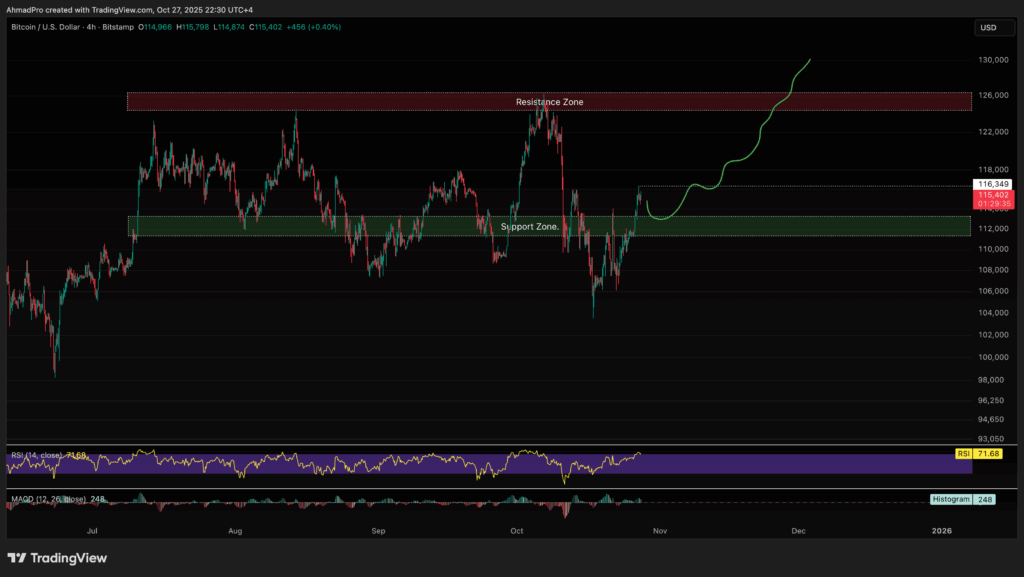Click the USD currency label

(987, 27)
